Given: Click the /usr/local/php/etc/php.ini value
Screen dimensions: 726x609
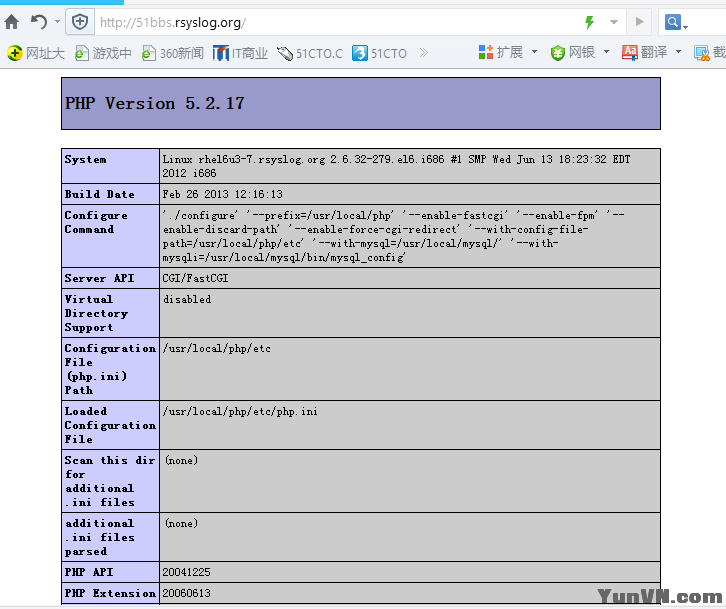Looking at the screenshot, I should coord(240,411).
